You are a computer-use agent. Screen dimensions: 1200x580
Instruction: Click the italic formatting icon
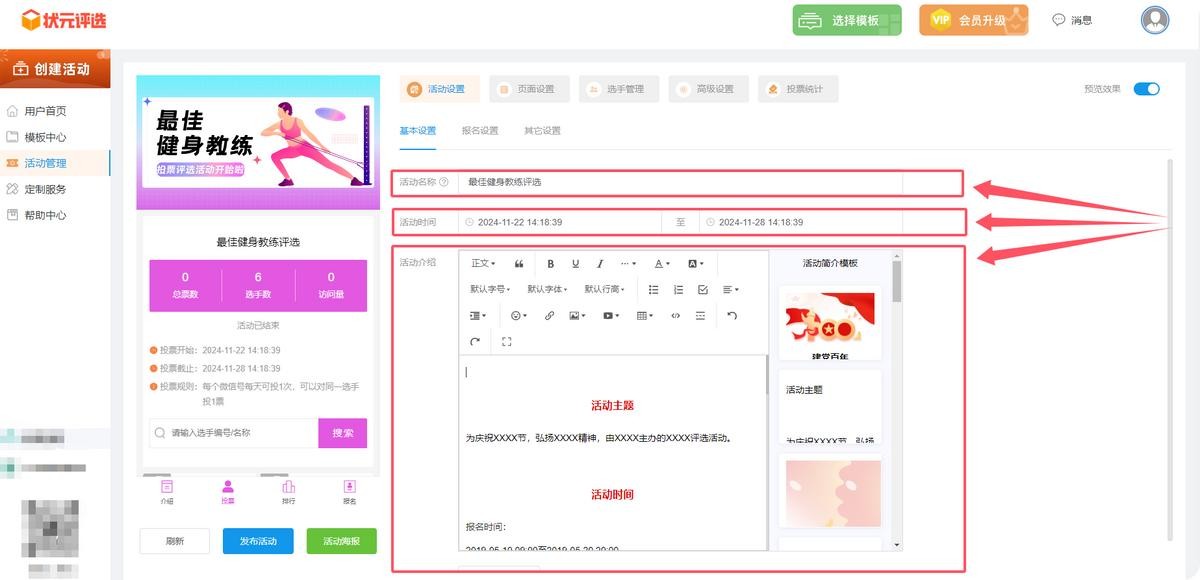[x=600, y=264]
